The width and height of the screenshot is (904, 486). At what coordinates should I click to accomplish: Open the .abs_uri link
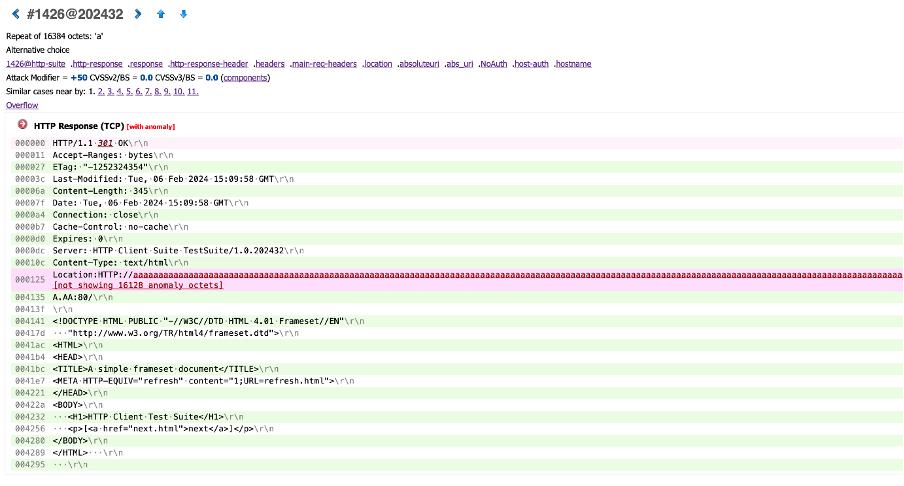(459, 64)
